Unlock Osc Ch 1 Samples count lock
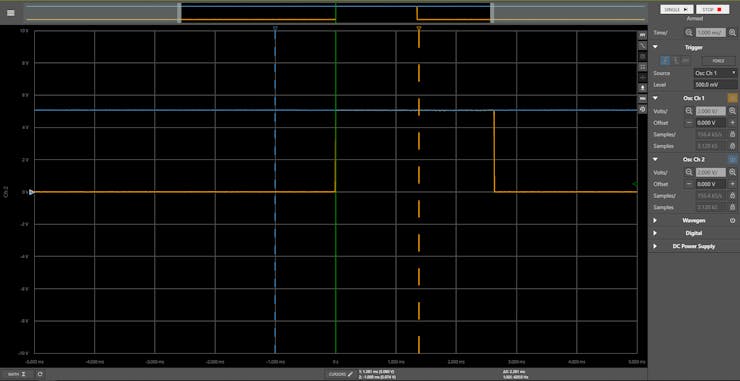740x381 pixels. click(732, 146)
